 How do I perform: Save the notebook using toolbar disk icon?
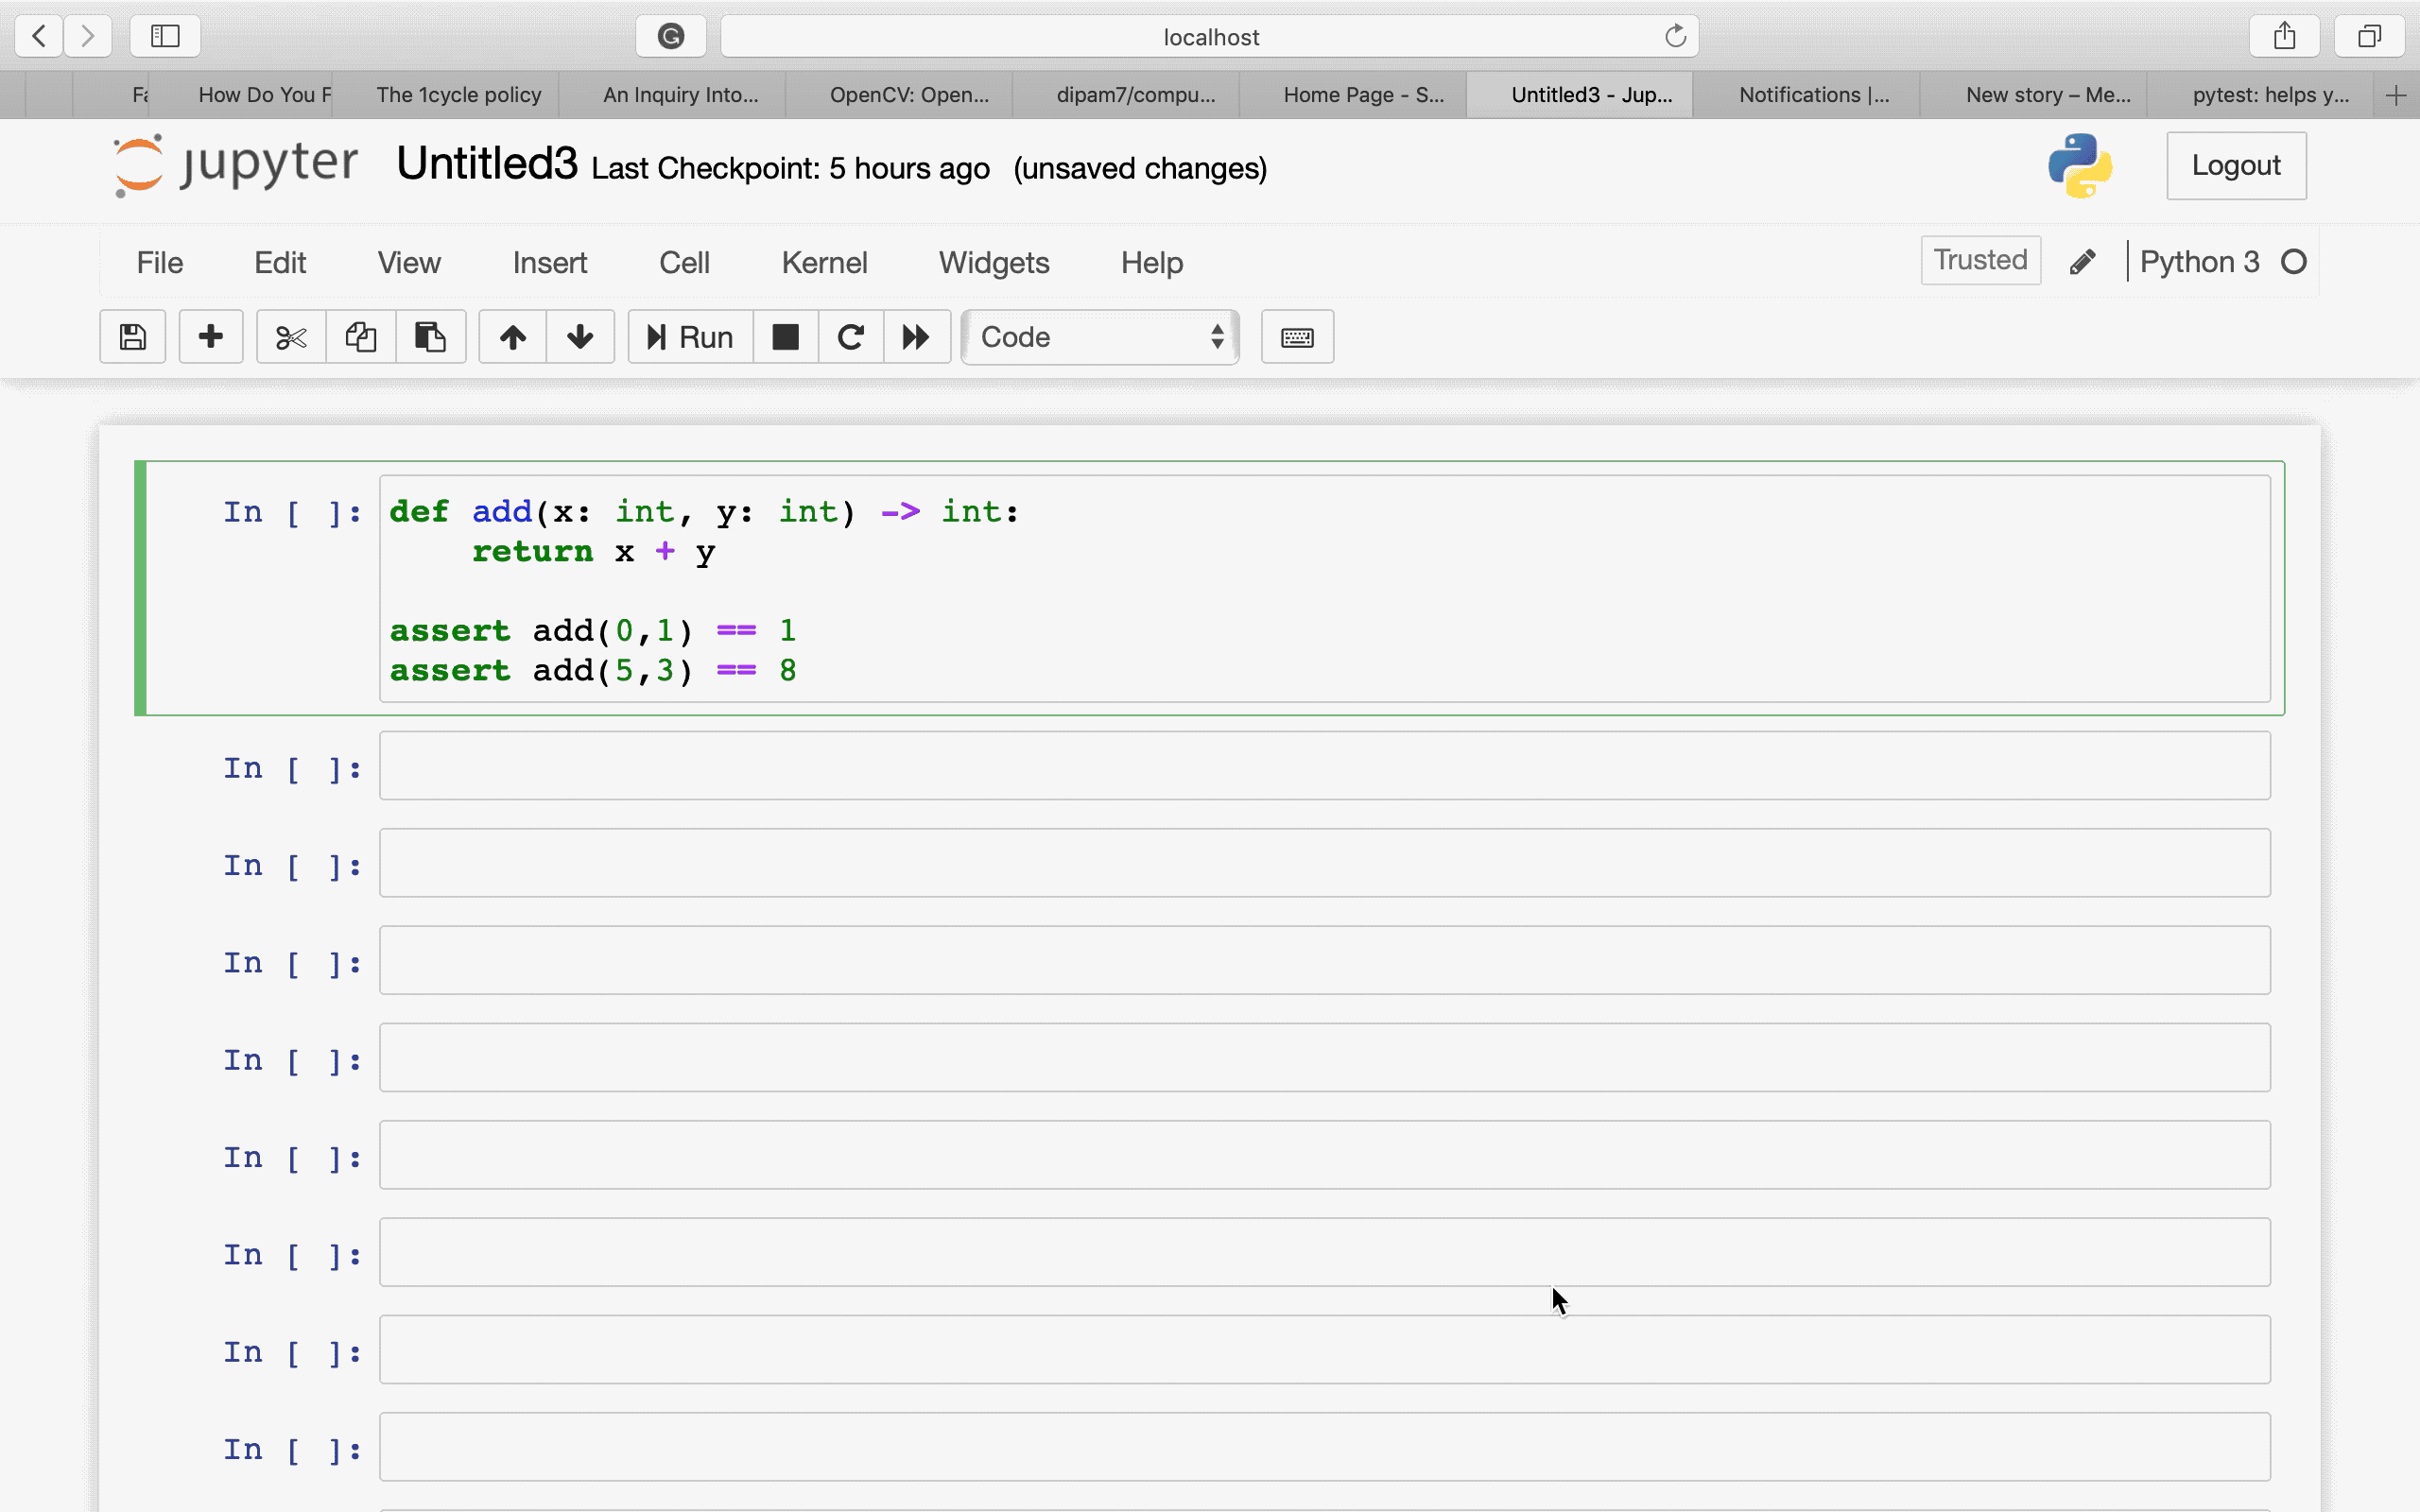[x=131, y=337]
